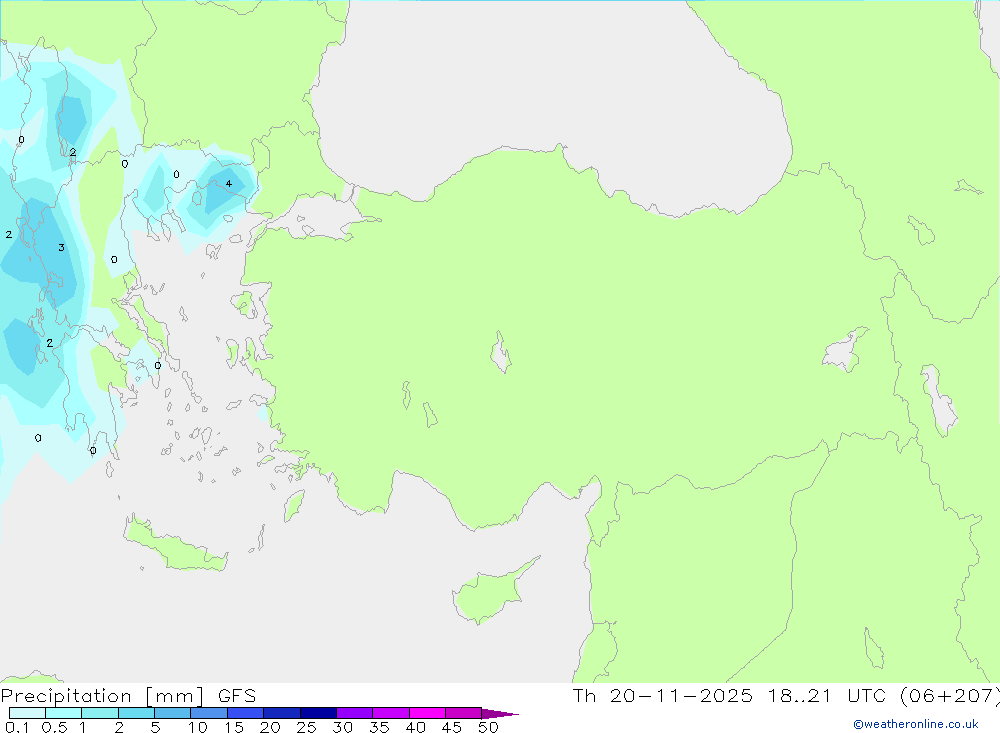Click the legend label "40"
Viewport: 1000px width, 733px height.
[415, 727]
